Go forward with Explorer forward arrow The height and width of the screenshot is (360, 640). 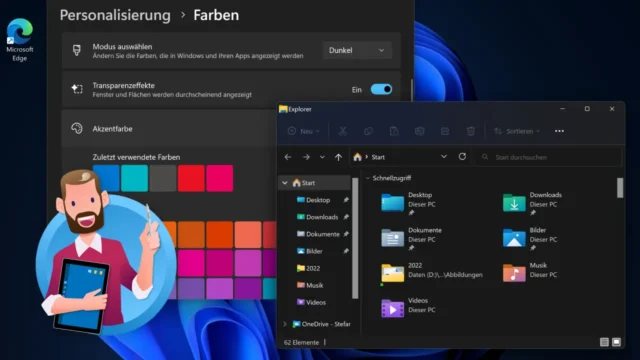pyautogui.click(x=306, y=157)
